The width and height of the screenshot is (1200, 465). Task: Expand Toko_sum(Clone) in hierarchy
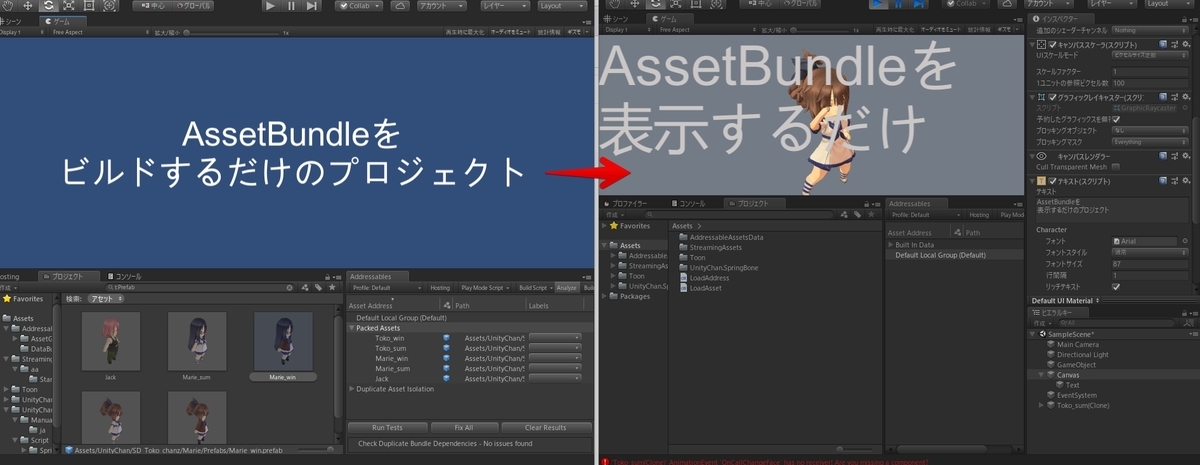(1043, 405)
